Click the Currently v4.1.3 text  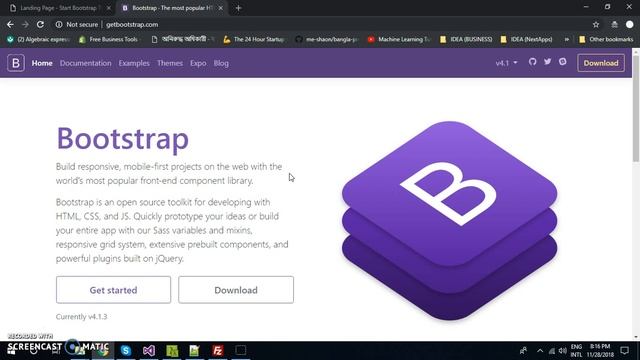82,317
